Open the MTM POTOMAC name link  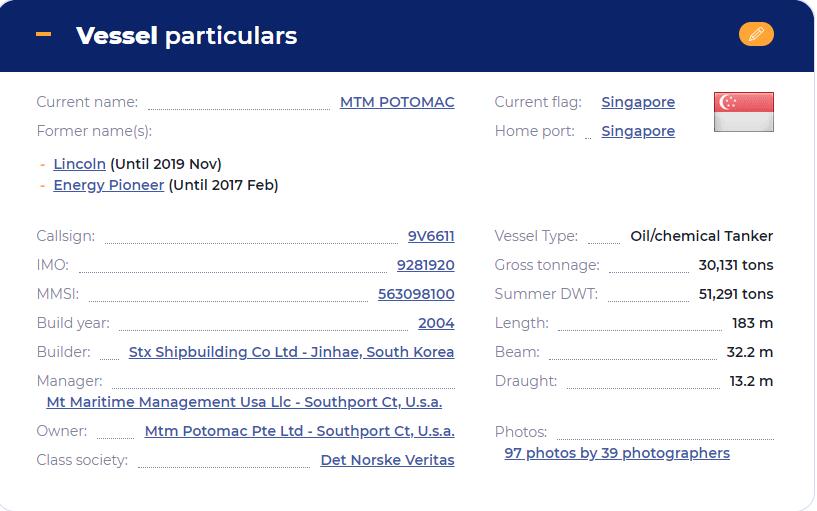click(x=397, y=102)
